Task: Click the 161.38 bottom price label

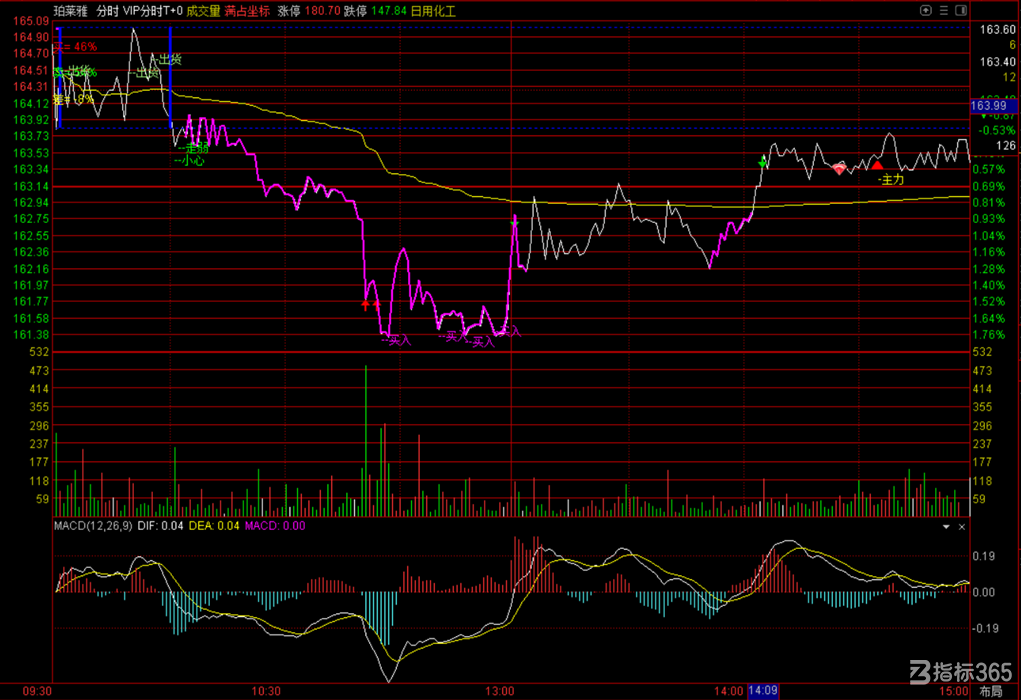Action: (x=31, y=335)
